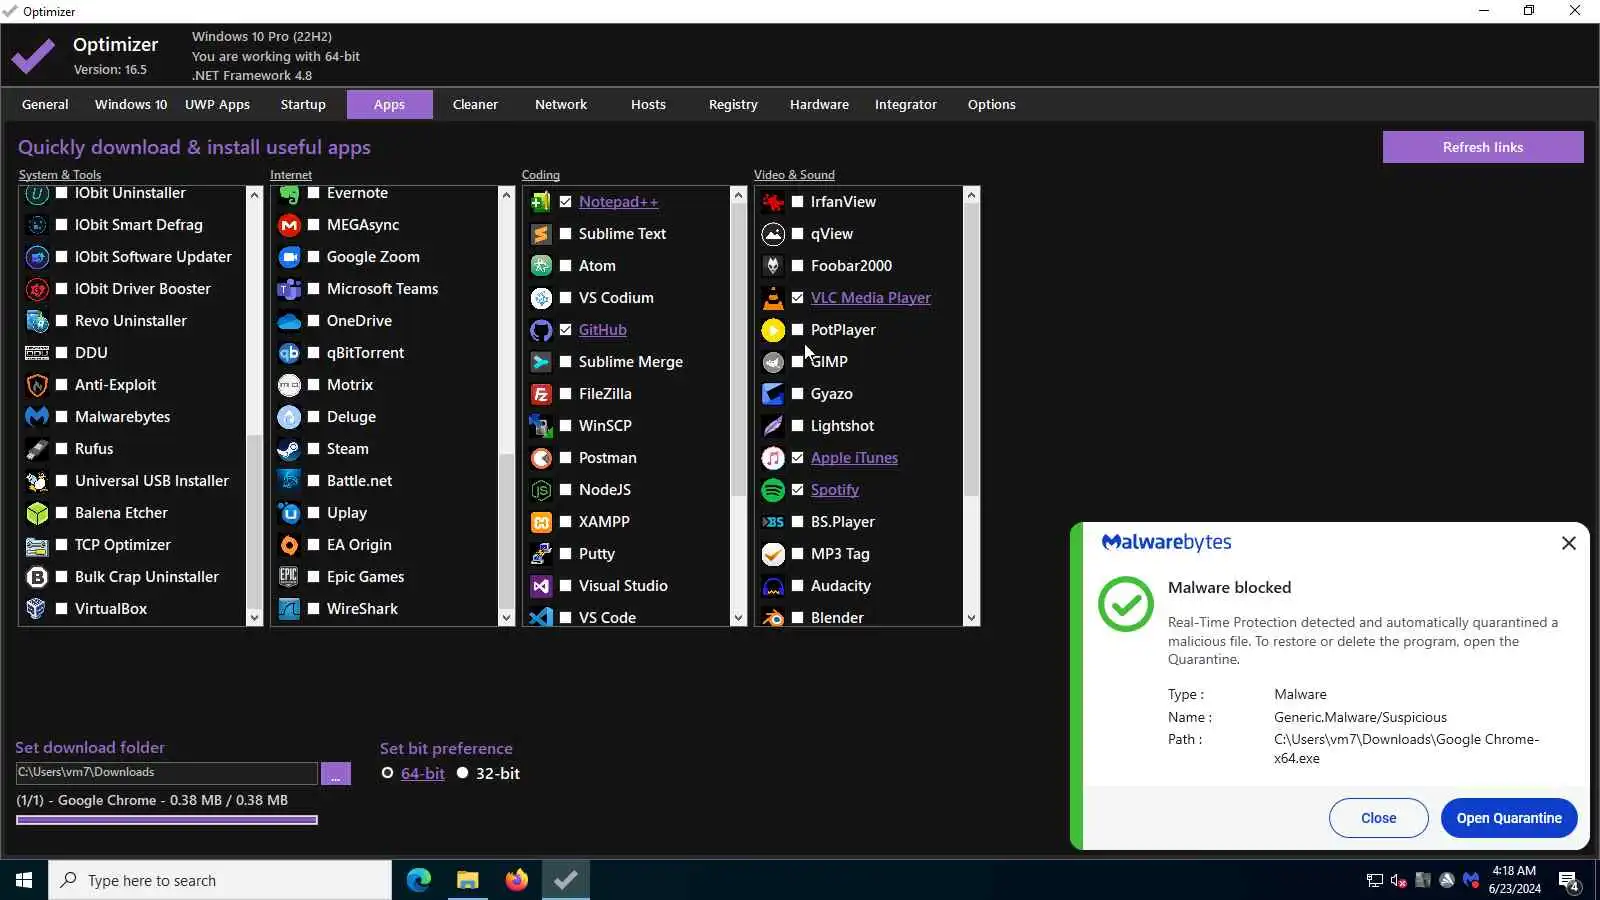1600x900 pixels.
Task: Open Microsoft Edge from the taskbar
Action: pos(418,880)
